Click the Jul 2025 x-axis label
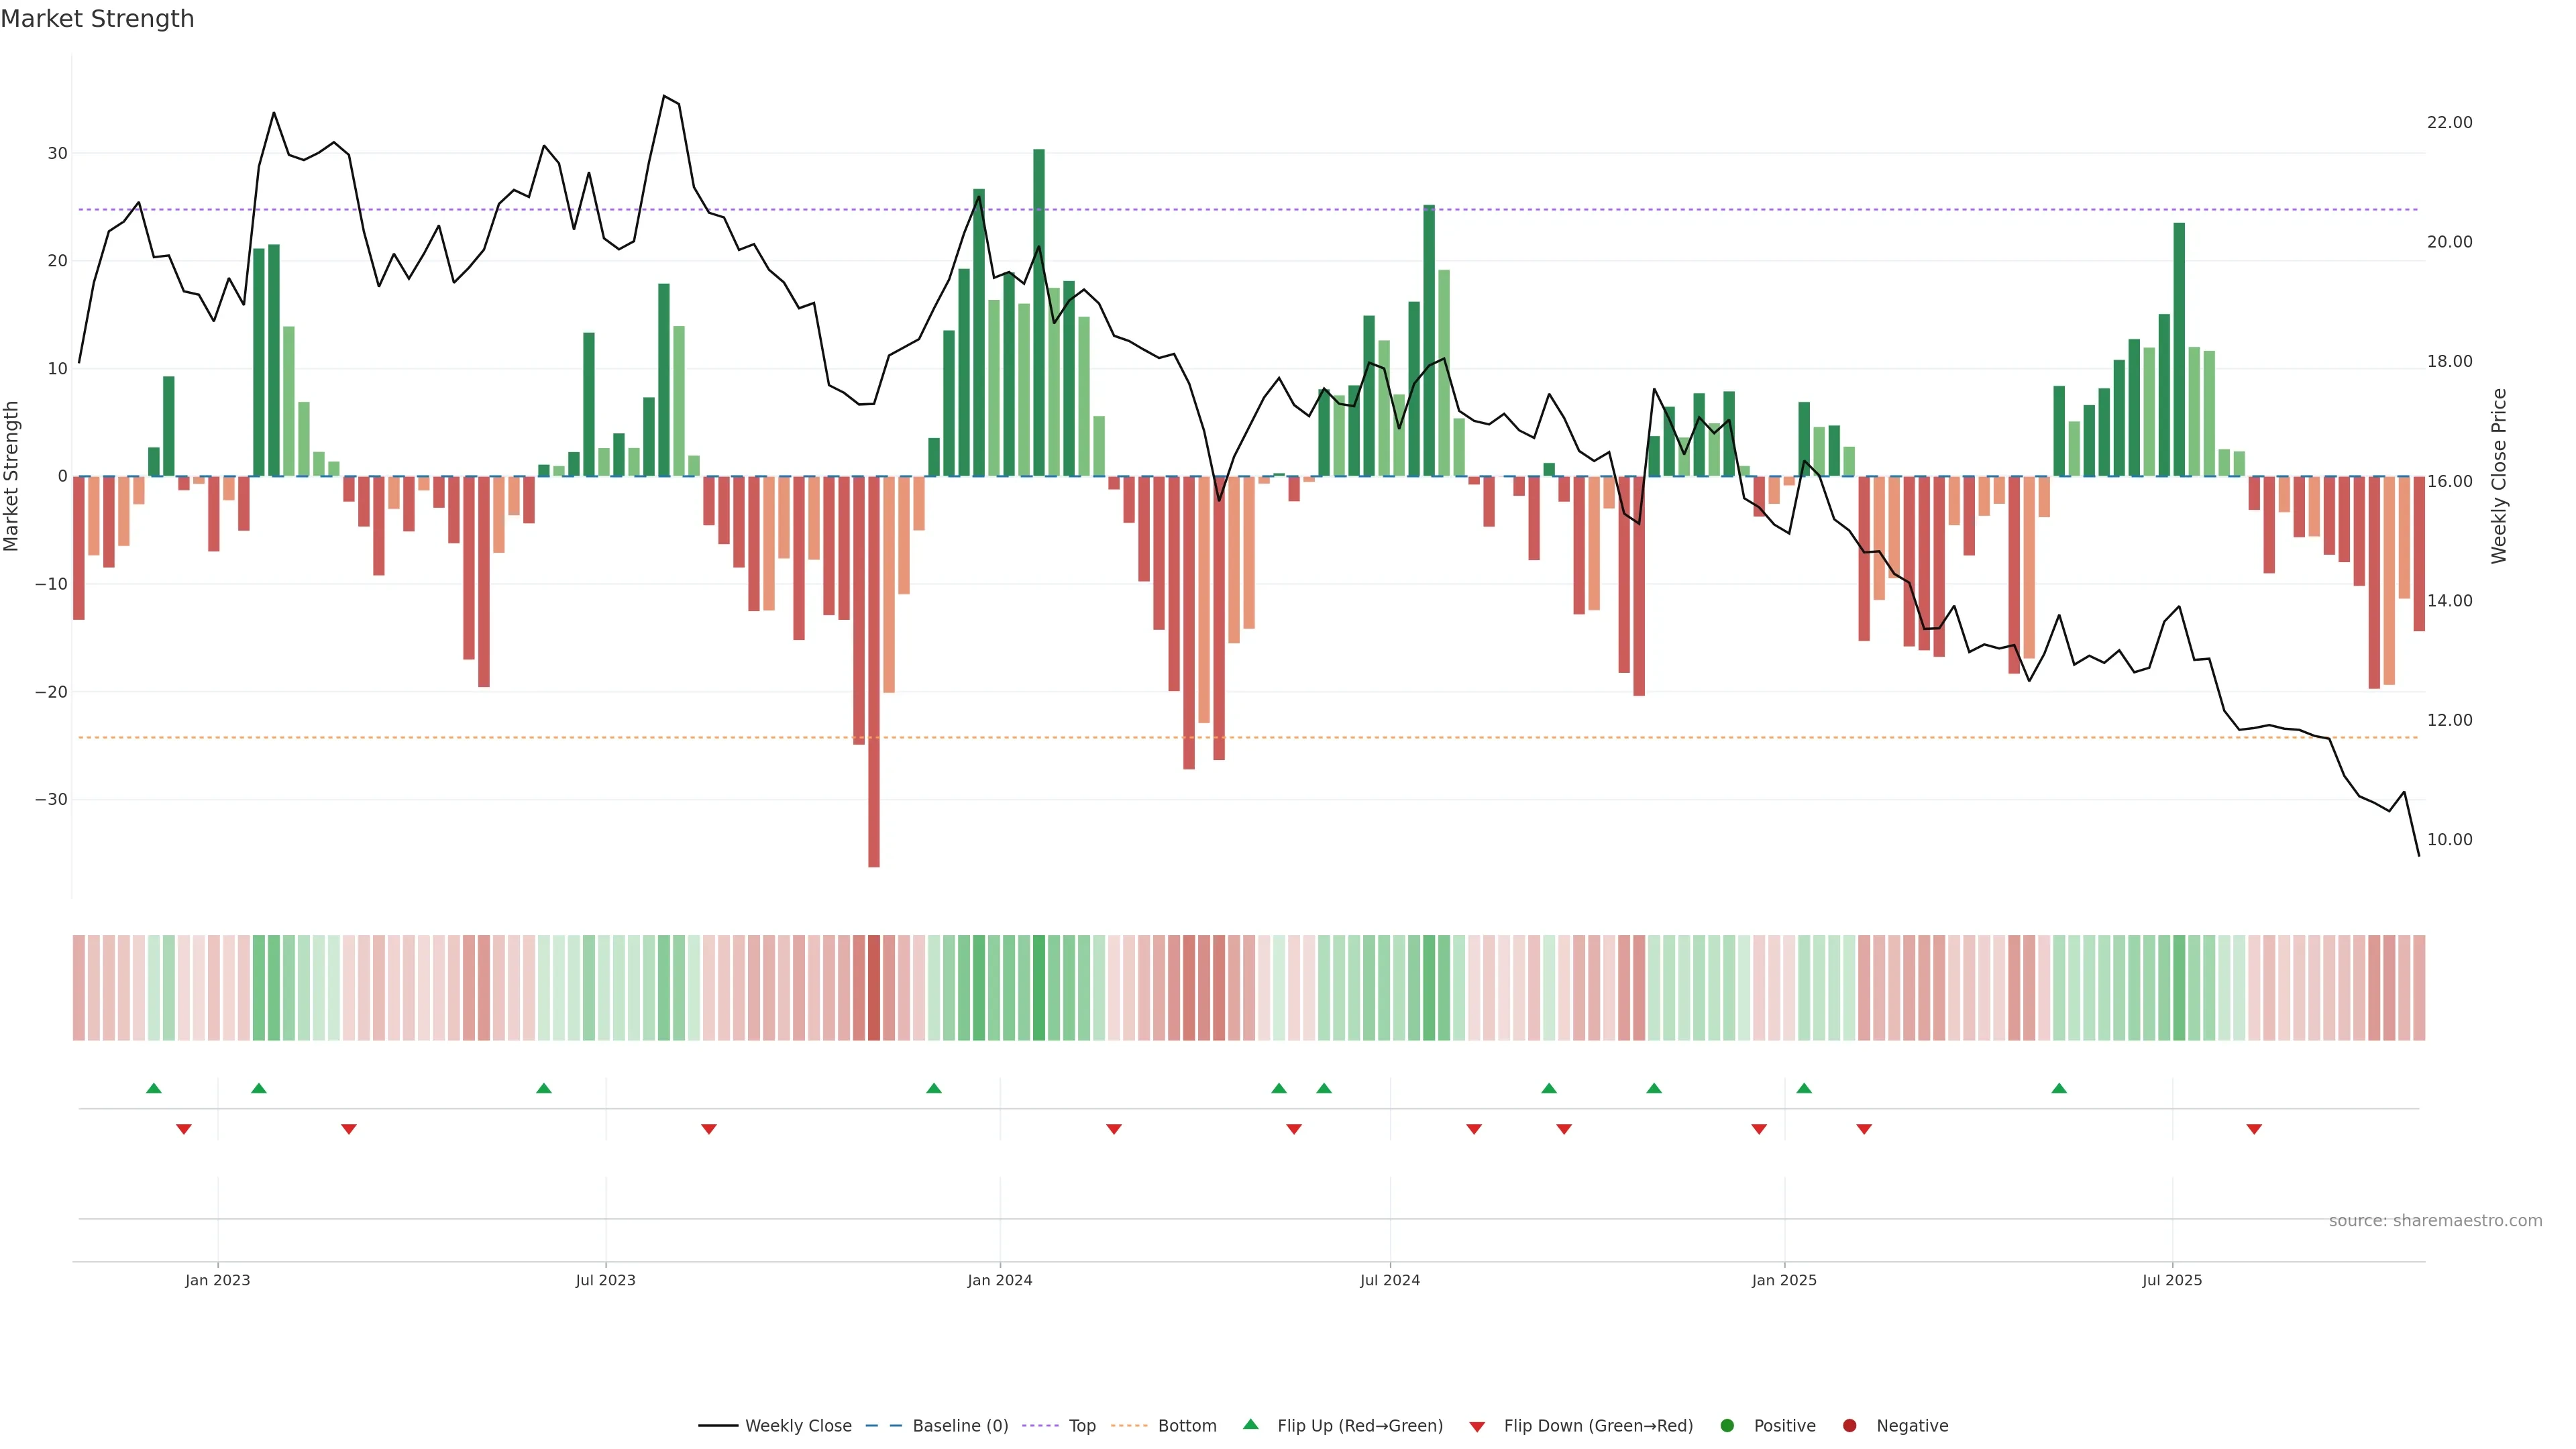Screen dimensions: 2576x1449 [2172, 1280]
